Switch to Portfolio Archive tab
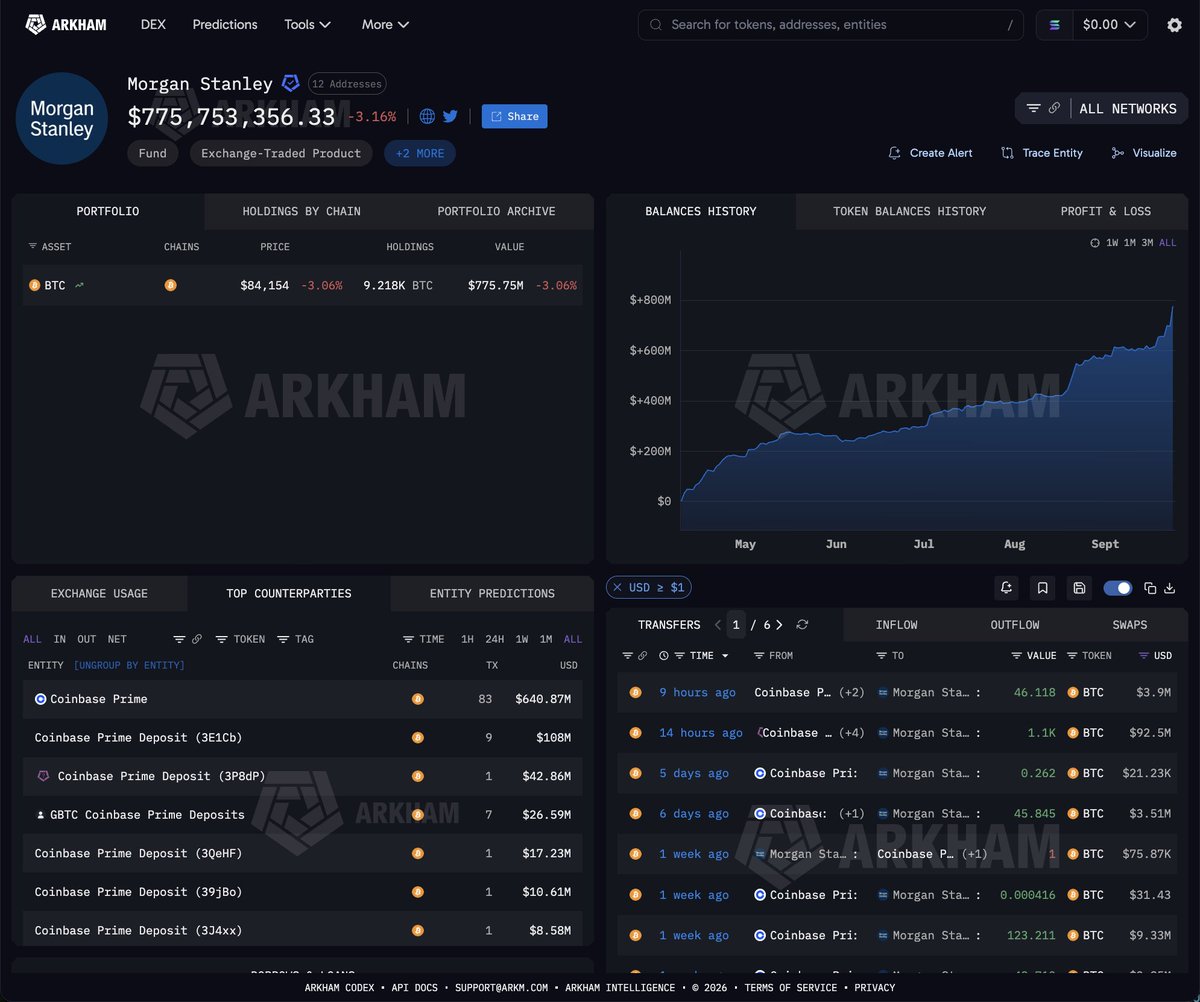 pyautogui.click(x=496, y=211)
